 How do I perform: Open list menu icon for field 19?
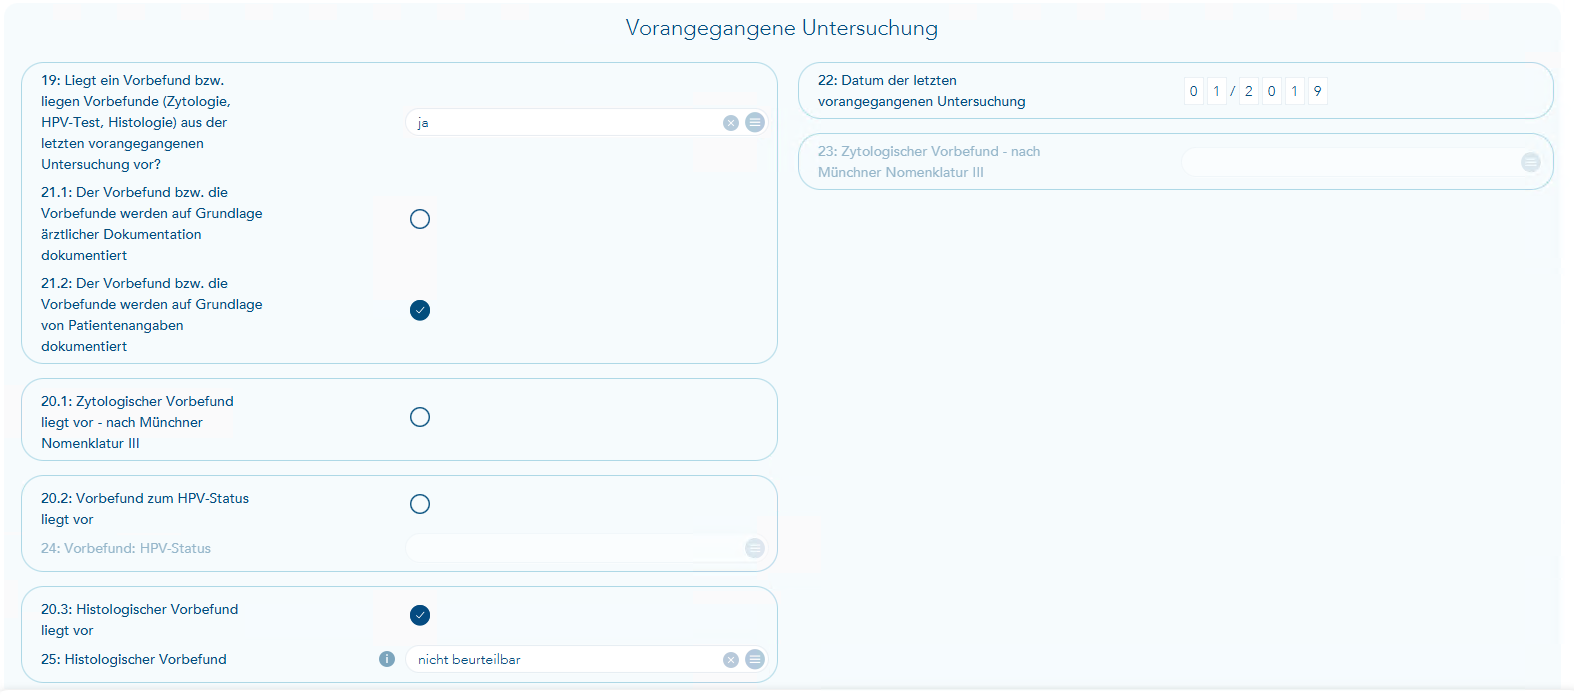pyautogui.click(x=755, y=122)
